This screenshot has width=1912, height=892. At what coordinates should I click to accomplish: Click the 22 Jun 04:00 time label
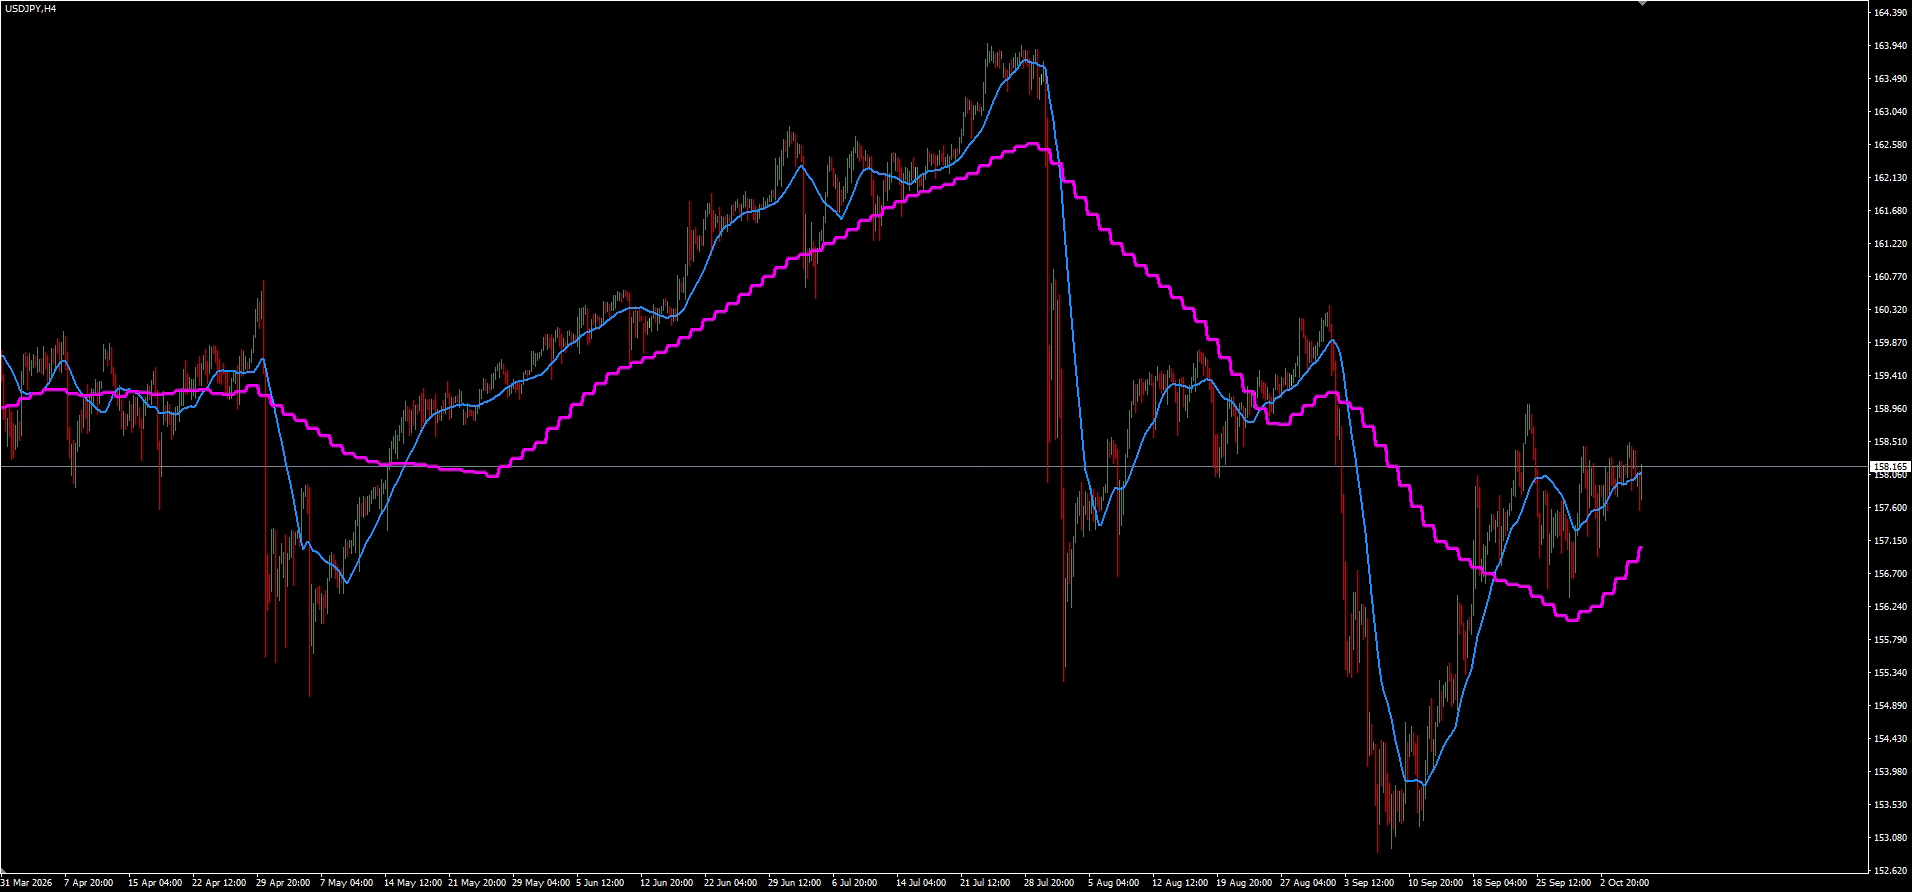tap(731, 883)
